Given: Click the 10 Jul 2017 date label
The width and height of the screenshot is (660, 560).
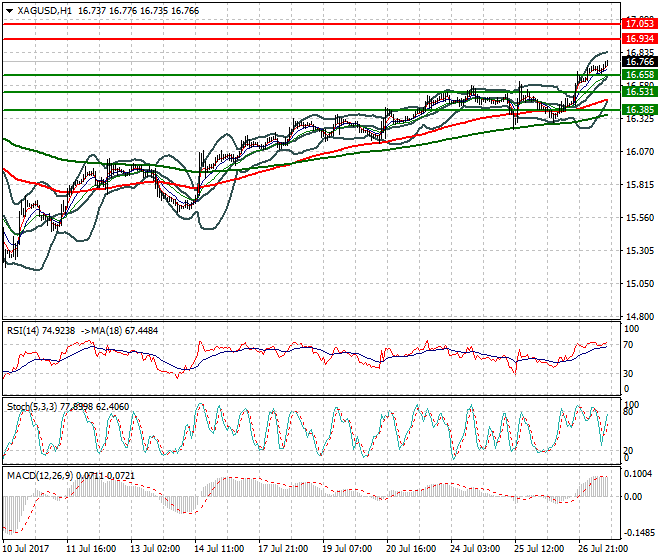Looking at the screenshot, I should (x=25, y=549).
